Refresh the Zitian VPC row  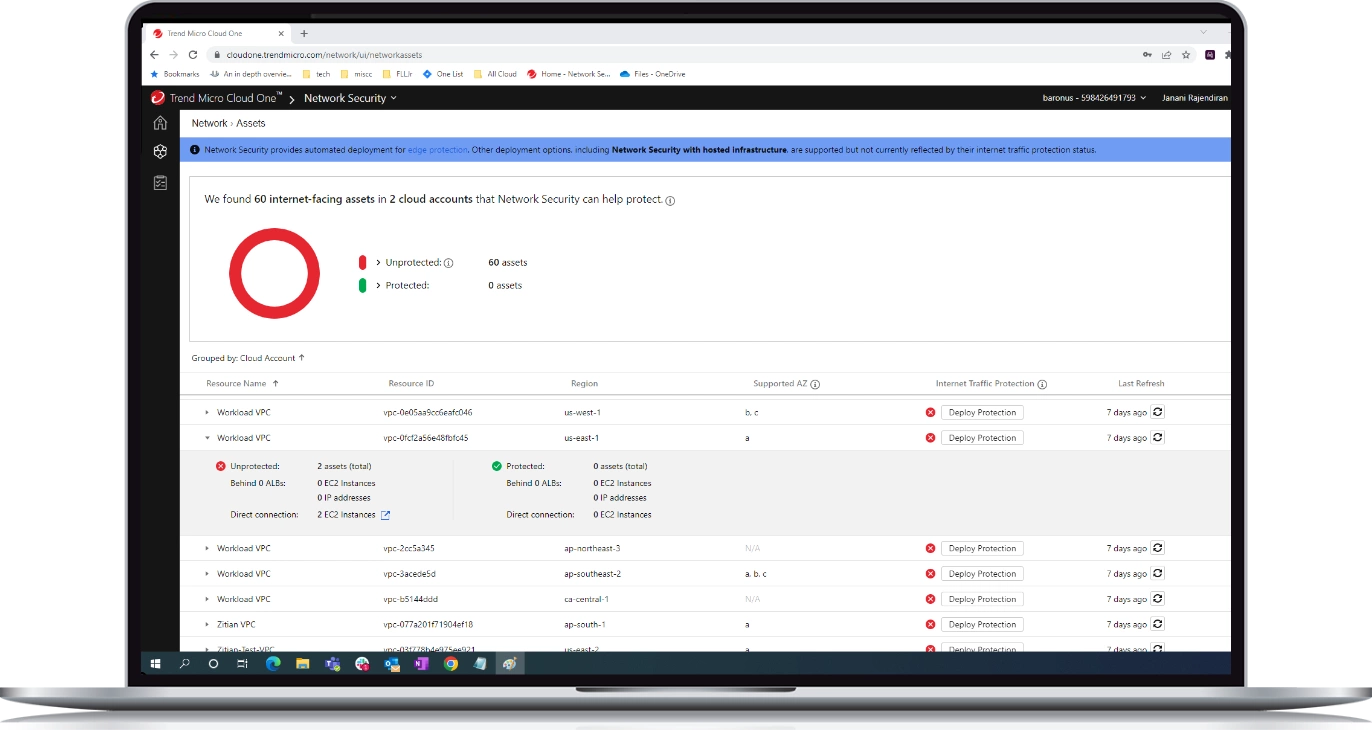pyautogui.click(x=1157, y=624)
